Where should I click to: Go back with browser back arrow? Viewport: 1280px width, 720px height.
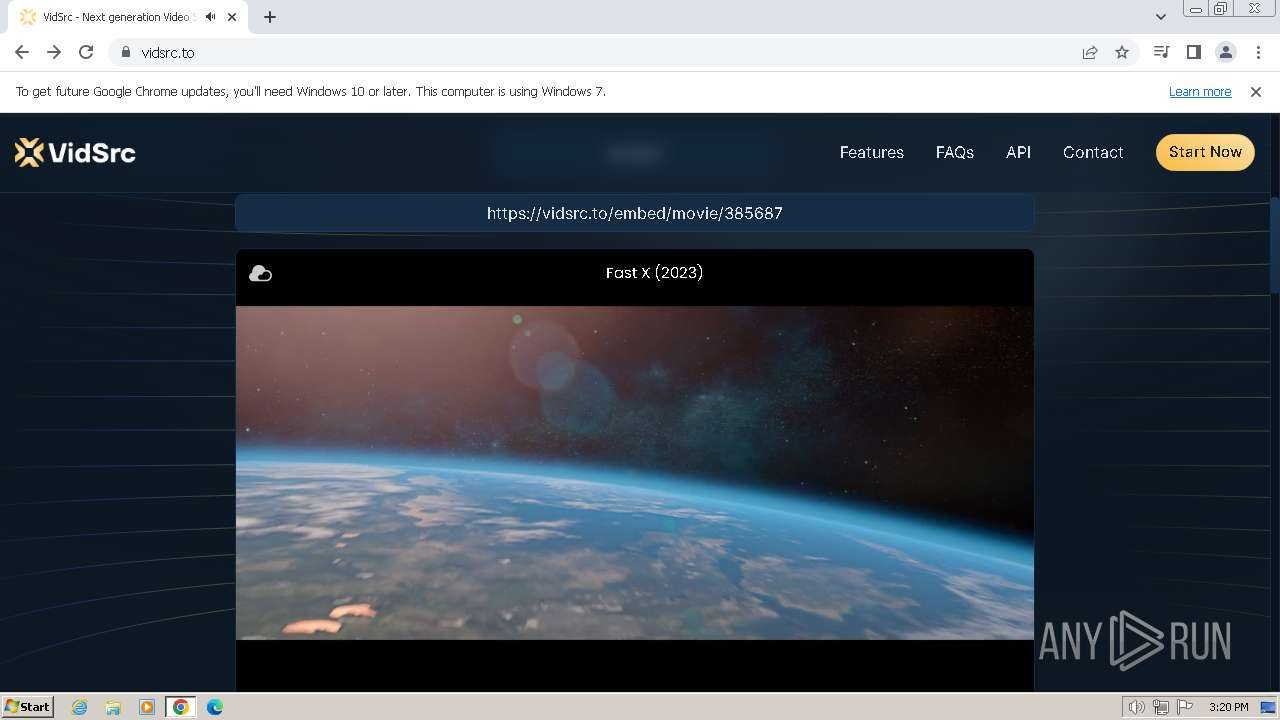(x=22, y=52)
